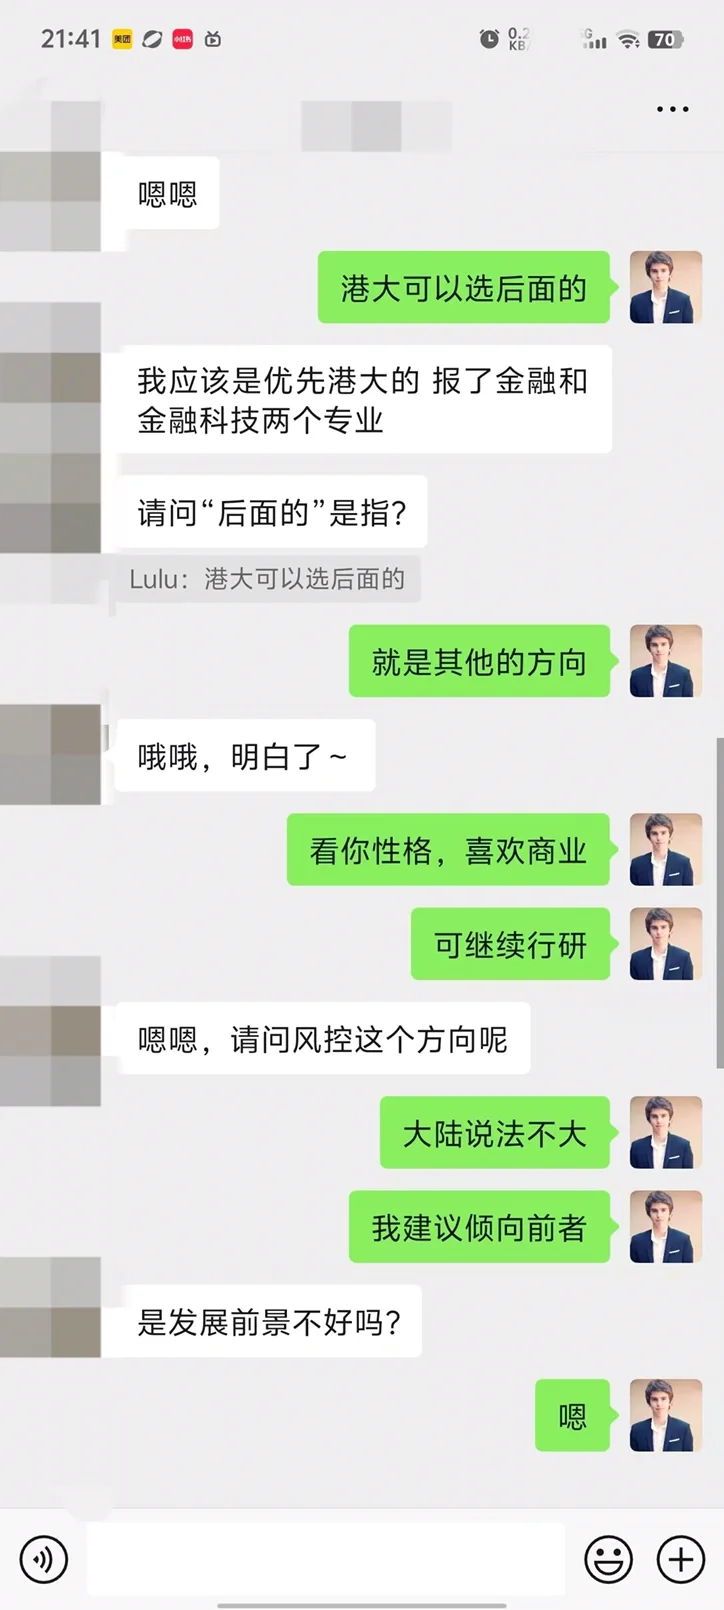The image size is (724, 1610).
Task: Tap the green bubble "我建议倾向前者"
Action: click(479, 1227)
